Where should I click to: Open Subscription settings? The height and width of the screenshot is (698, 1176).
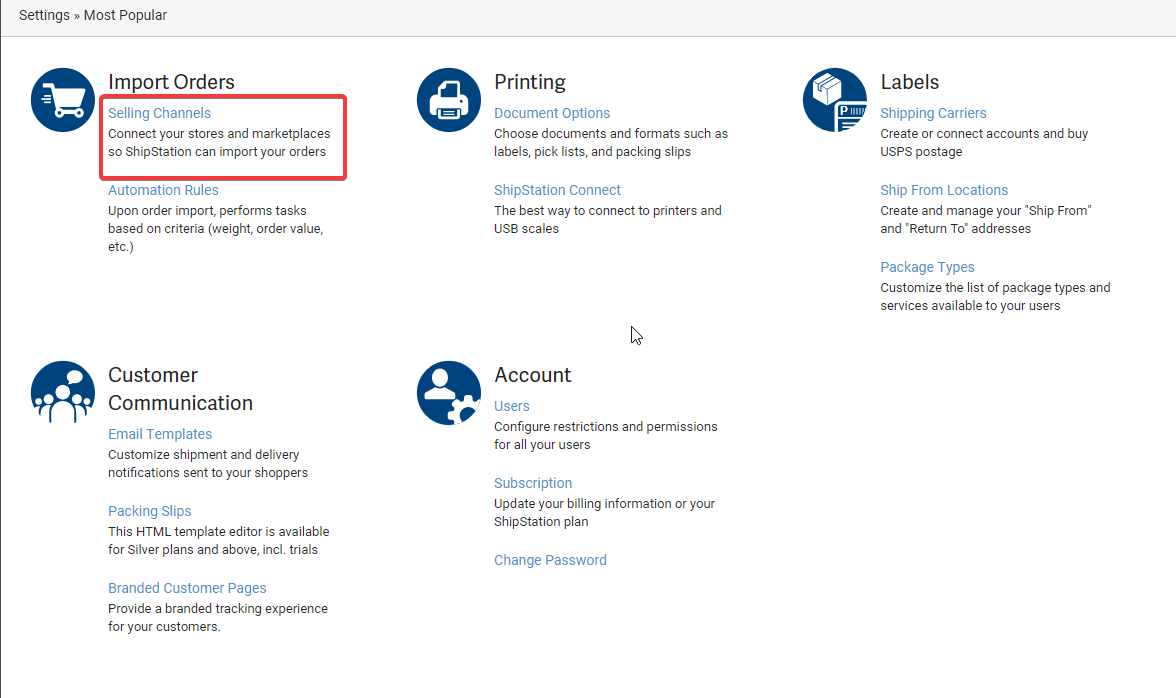pos(532,484)
